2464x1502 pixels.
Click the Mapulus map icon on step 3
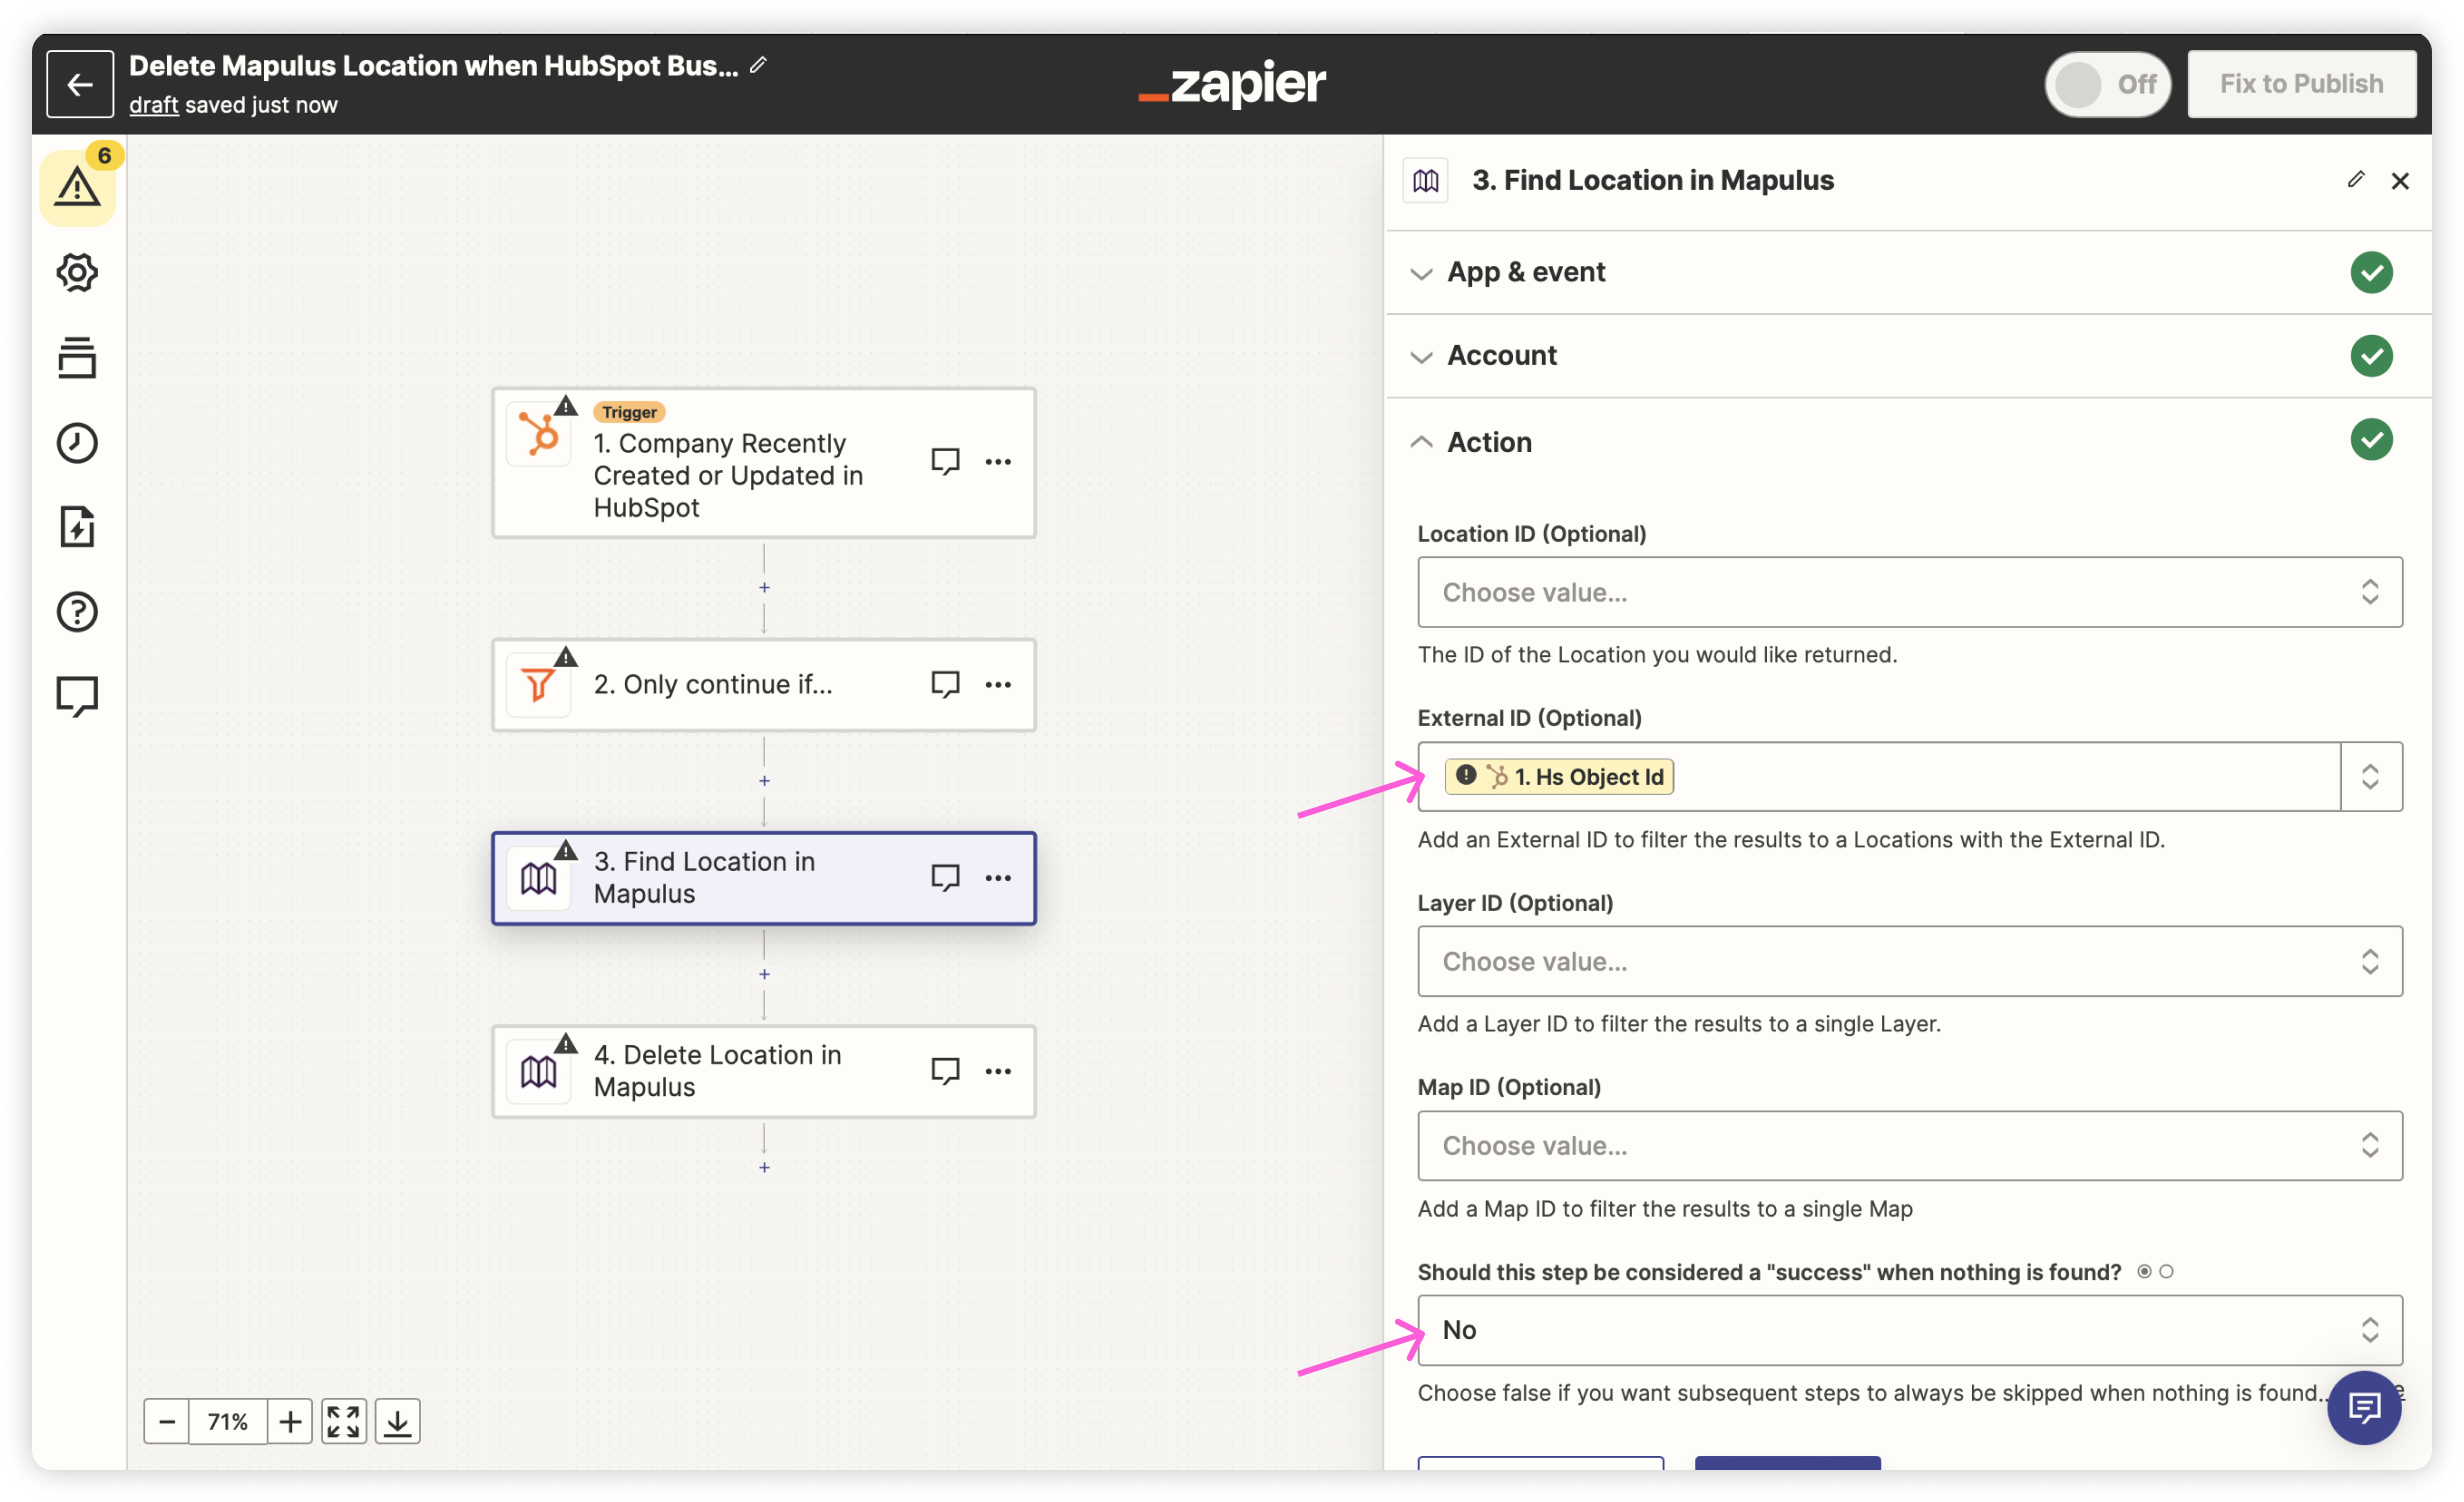click(539, 879)
